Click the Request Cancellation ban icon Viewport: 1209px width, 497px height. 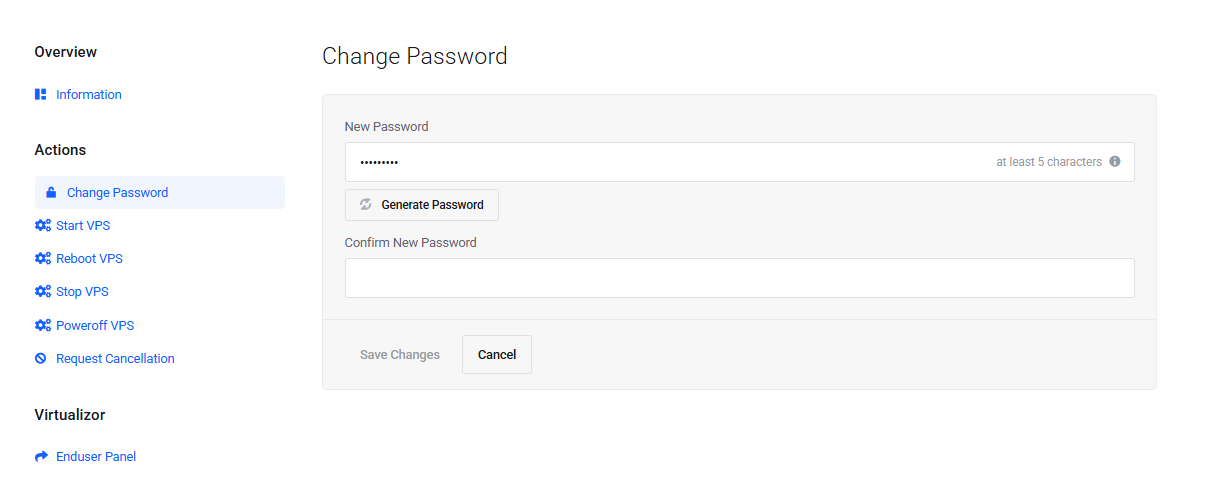point(41,359)
